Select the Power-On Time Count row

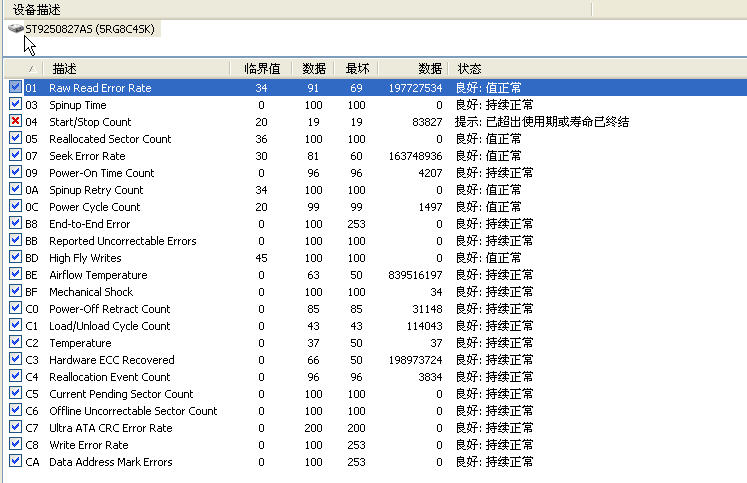click(x=101, y=173)
